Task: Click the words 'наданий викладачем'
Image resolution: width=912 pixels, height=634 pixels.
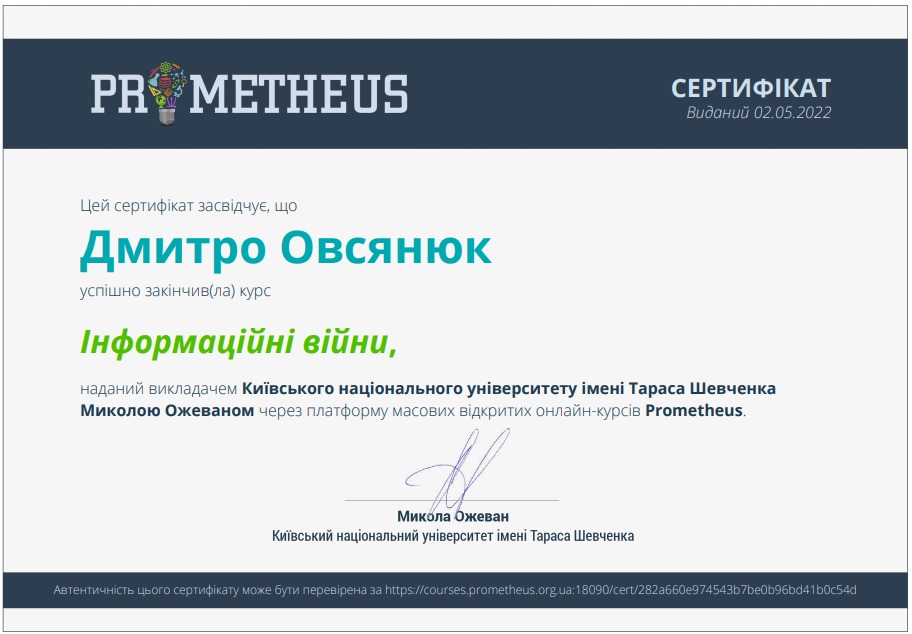Action: pos(159,388)
